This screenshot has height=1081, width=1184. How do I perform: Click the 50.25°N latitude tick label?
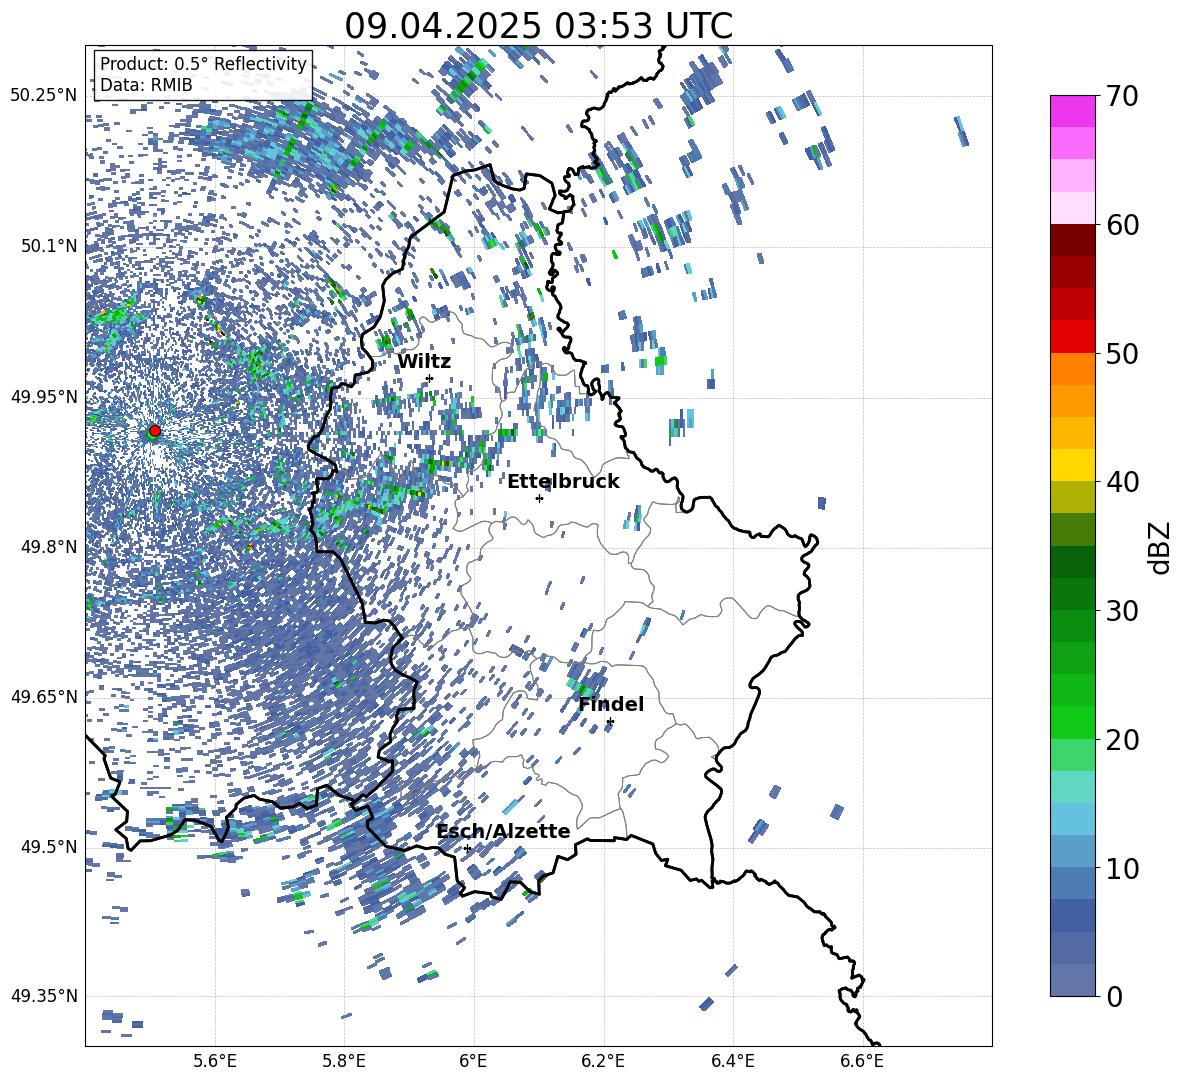pos(44,96)
